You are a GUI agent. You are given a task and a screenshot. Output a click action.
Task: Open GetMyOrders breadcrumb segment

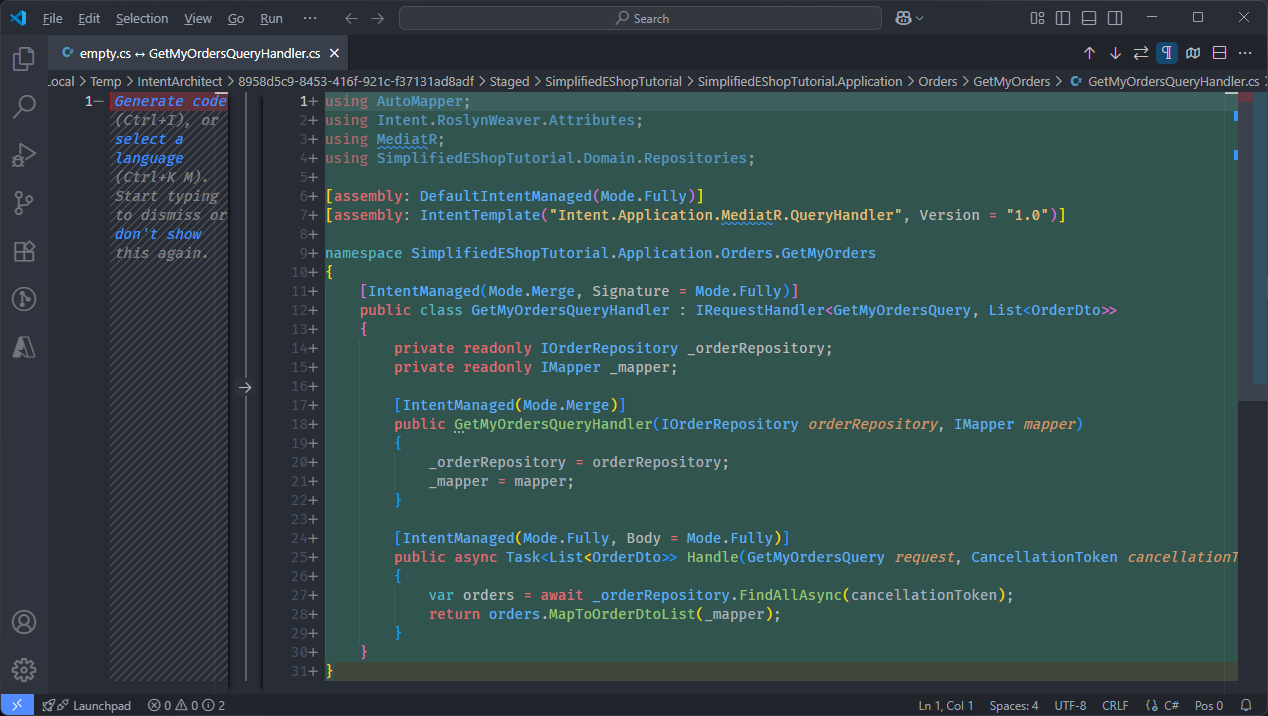[x=1012, y=82]
